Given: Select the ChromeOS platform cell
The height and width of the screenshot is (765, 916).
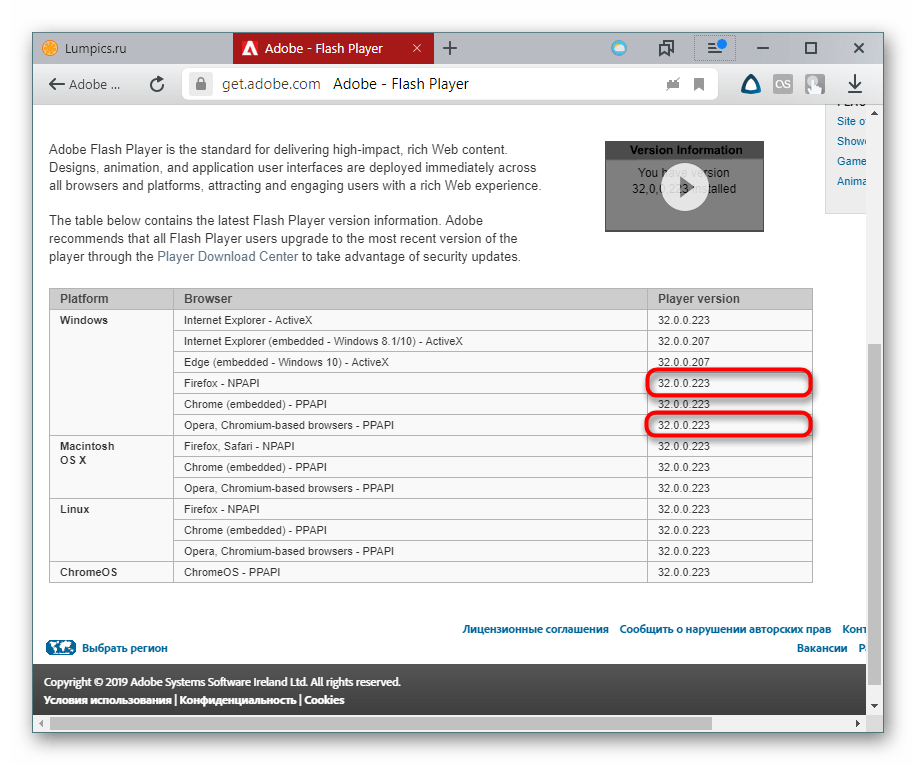Looking at the screenshot, I should [112, 572].
